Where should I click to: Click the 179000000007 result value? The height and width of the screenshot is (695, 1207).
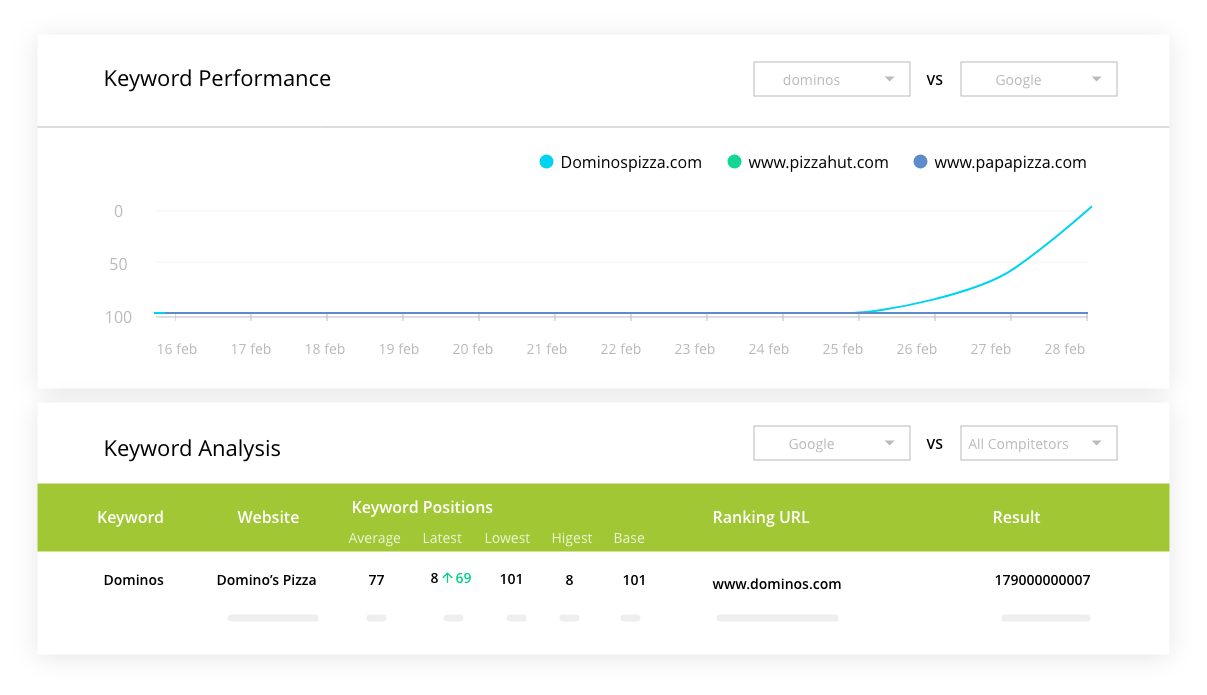[1042, 580]
